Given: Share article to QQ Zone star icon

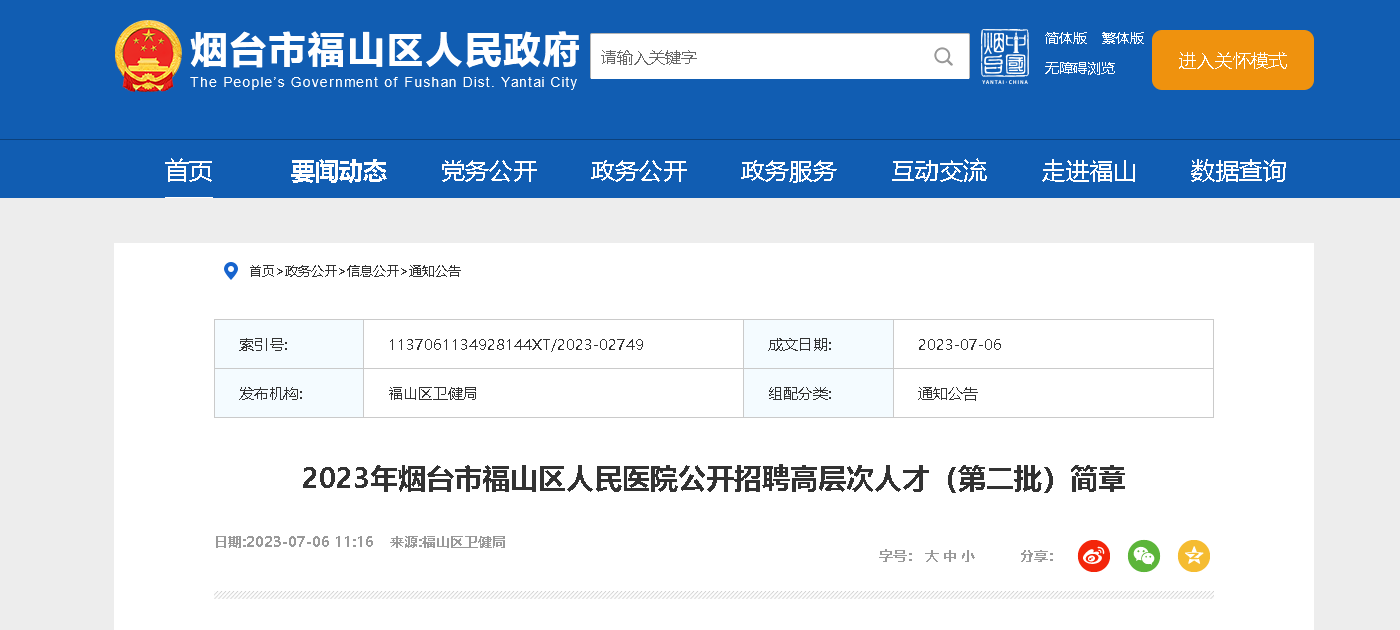Looking at the screenshot, I should point(1194,556).
